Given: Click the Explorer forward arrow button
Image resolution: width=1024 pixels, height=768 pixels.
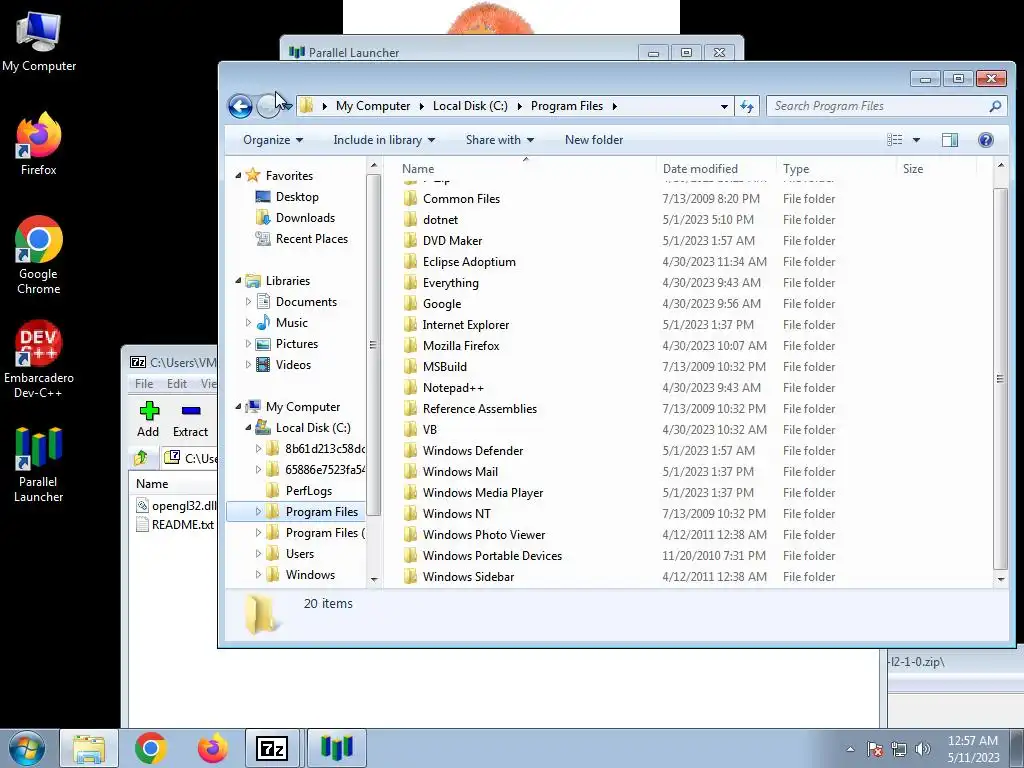Looking at the screenshot, I should tap(268, 106).
